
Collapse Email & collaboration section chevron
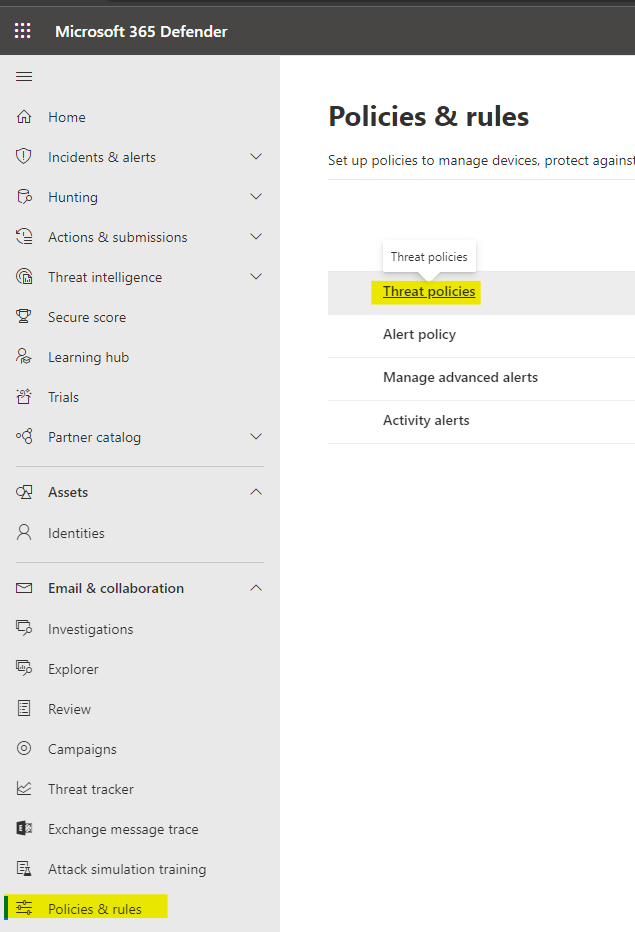(256, 588)
